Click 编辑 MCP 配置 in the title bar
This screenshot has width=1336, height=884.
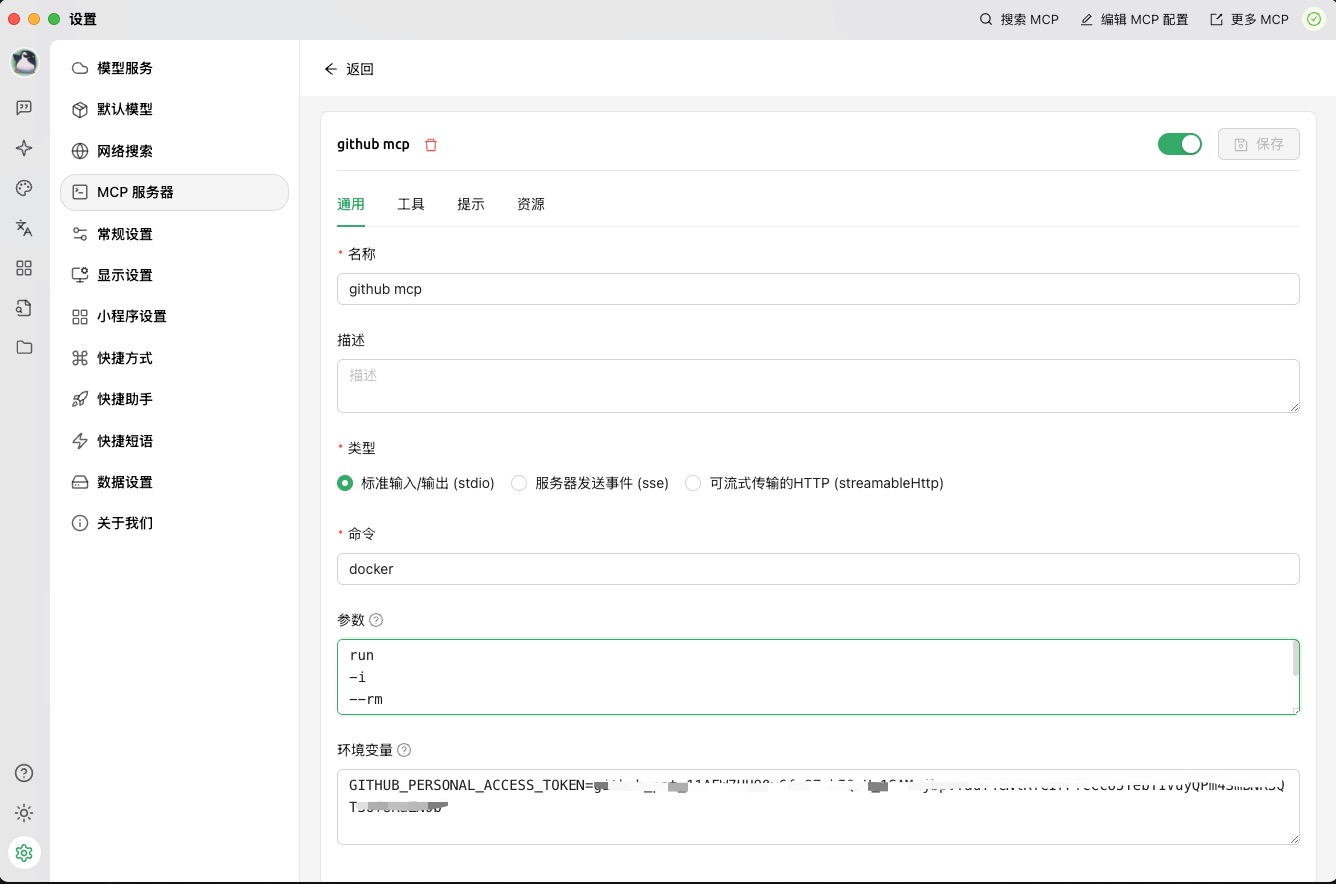point(1135,19)
